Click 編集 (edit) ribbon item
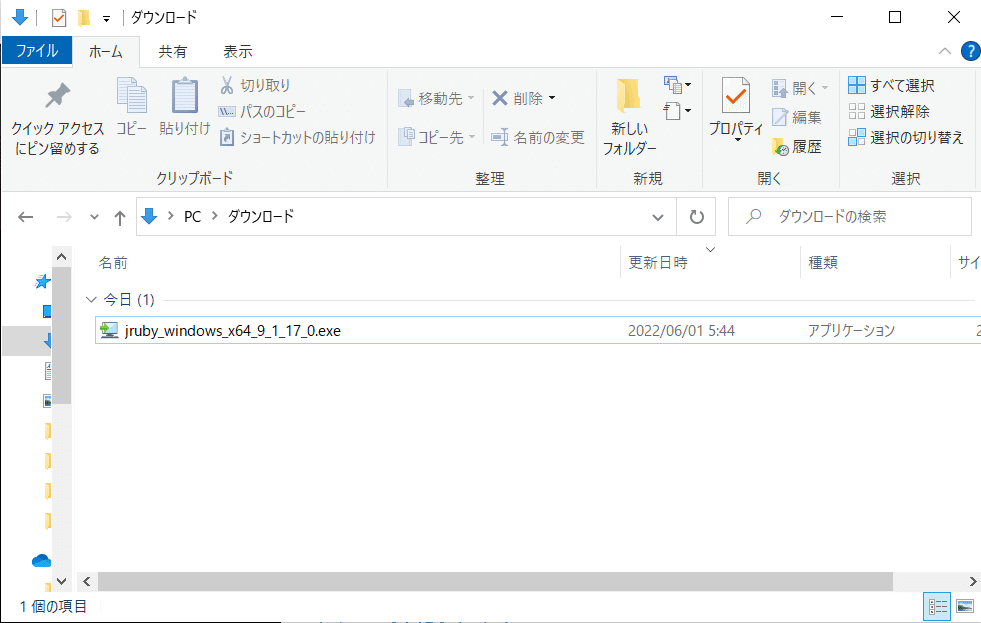This screenshot has height=623, width=981. (796, 117)
